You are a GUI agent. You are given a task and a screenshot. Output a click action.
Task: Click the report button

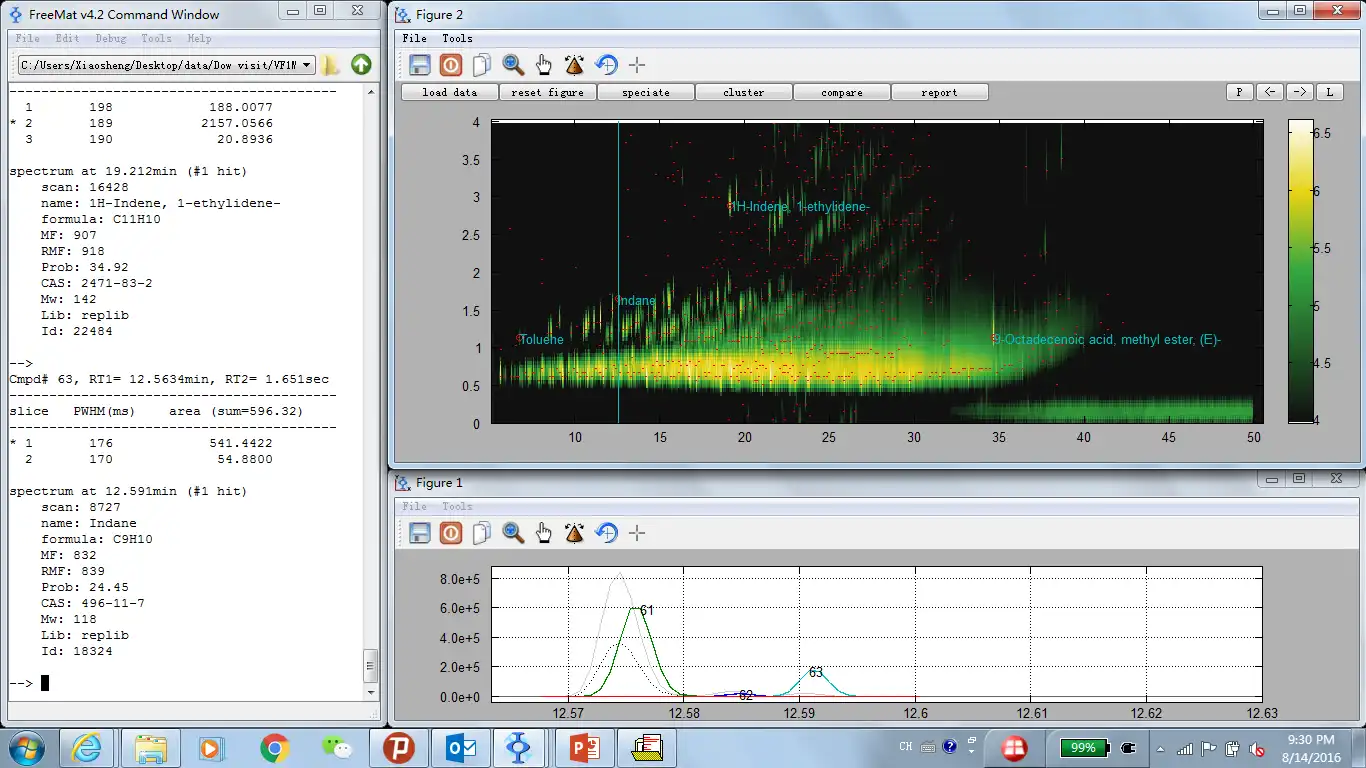tap(940, 92)
